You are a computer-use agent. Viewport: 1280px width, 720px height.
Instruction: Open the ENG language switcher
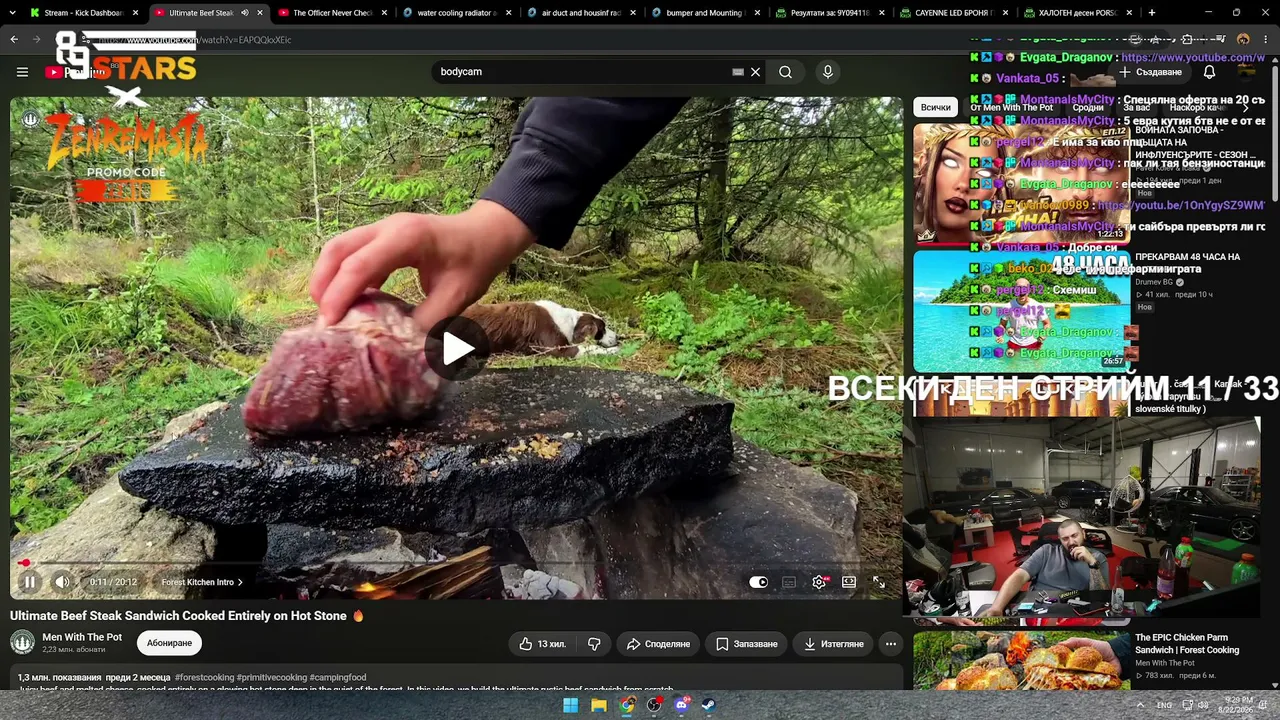pos(1164,705)
